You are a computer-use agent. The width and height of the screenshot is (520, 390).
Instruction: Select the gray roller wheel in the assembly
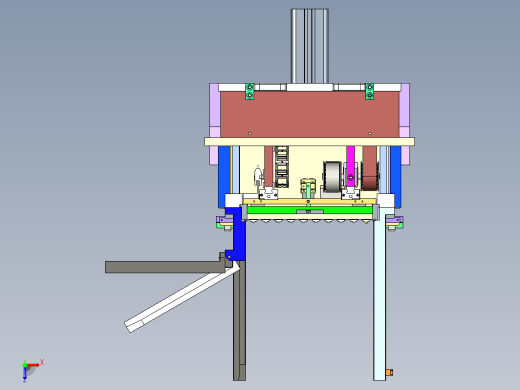(x=332, y=177)
